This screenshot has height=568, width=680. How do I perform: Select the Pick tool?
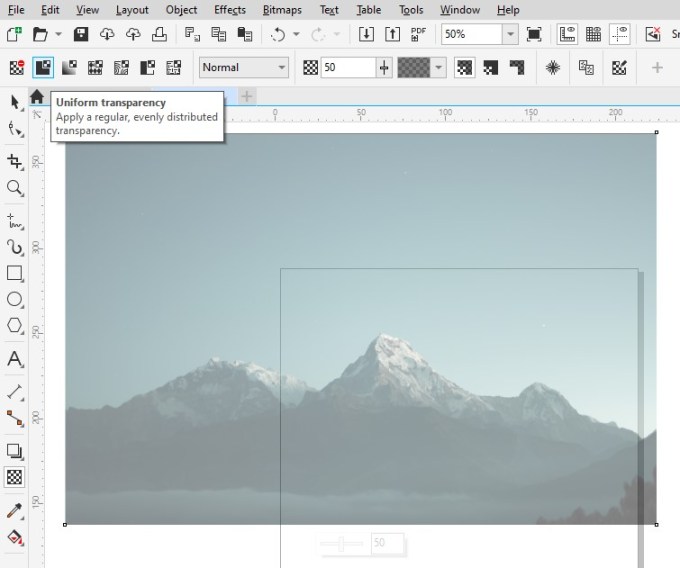(x=15, y=103)
